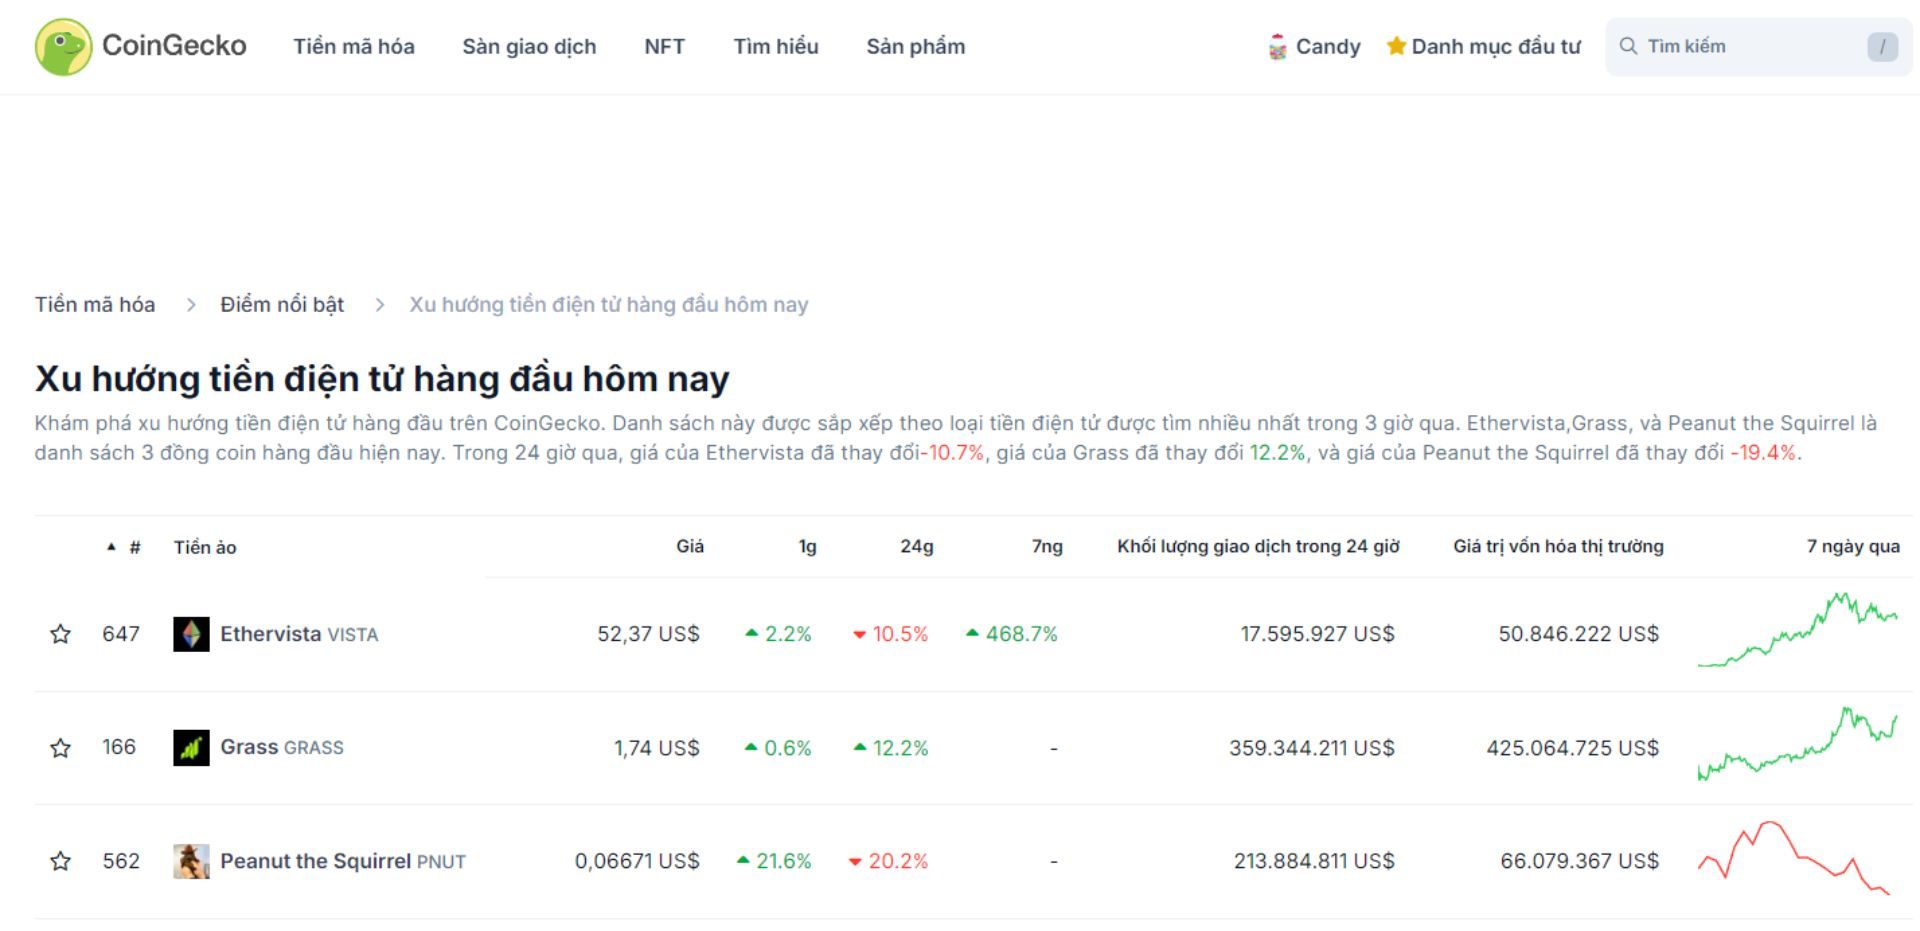Click the Peanut the Squirrel coin logo
This screenshot has height=931, width=1920.
(192, 860)
